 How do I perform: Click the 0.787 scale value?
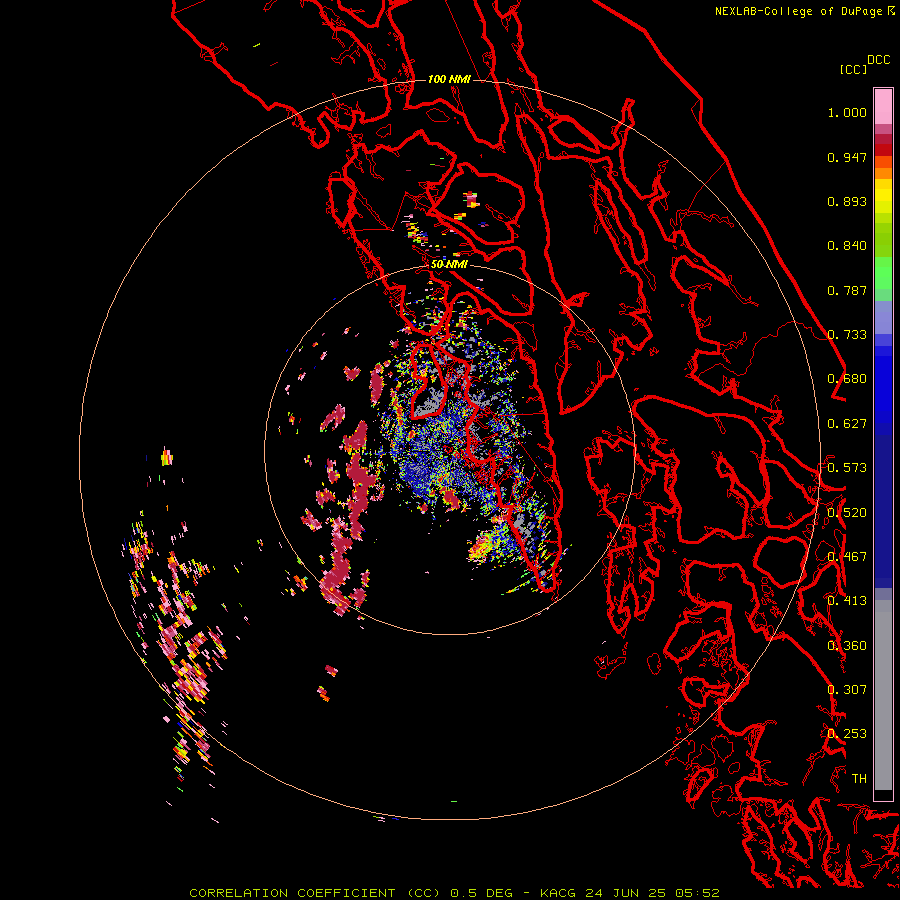[x=847, y=290]
